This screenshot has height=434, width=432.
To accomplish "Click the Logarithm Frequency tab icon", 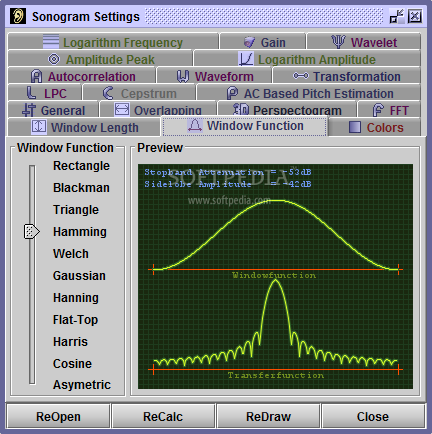I will coord(51,42).
